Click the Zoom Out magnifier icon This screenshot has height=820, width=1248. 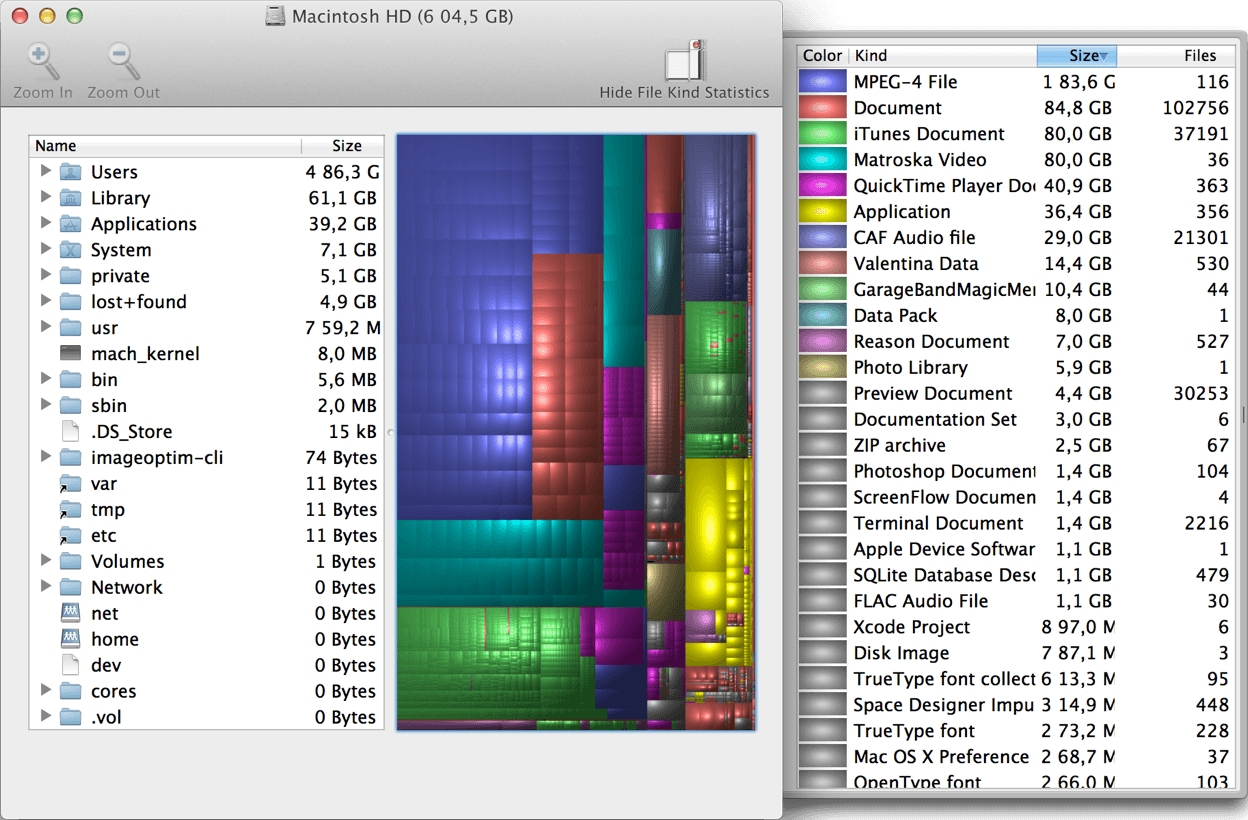click(x=123, y=62)
